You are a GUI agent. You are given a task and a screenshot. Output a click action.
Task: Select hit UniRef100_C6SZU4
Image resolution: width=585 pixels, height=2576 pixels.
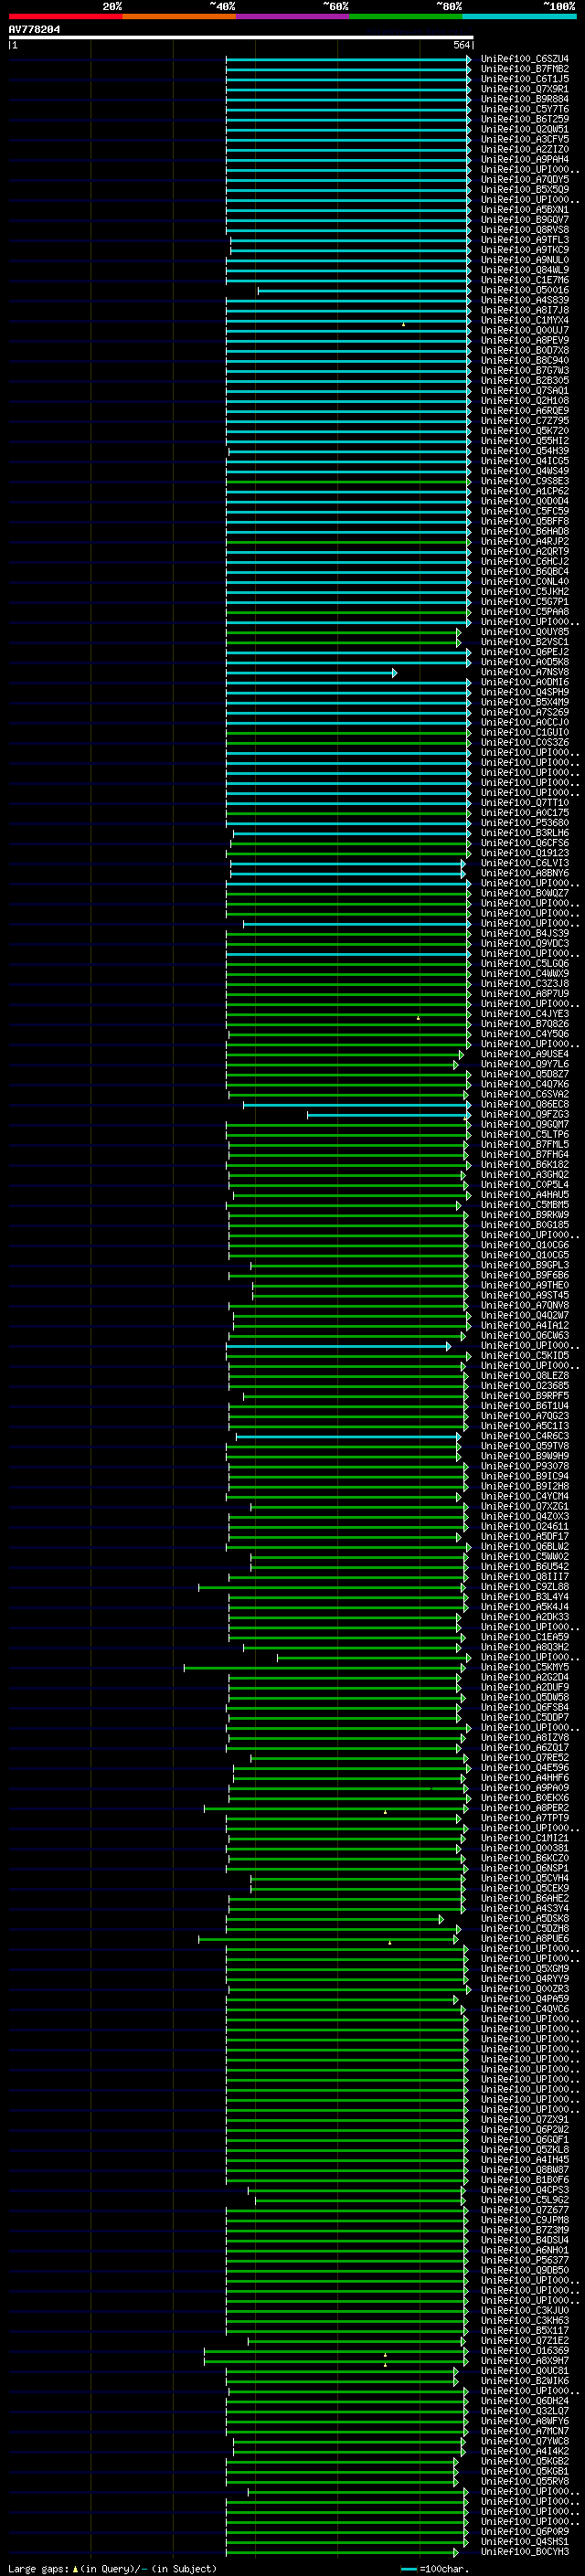[x=524, y=59]
